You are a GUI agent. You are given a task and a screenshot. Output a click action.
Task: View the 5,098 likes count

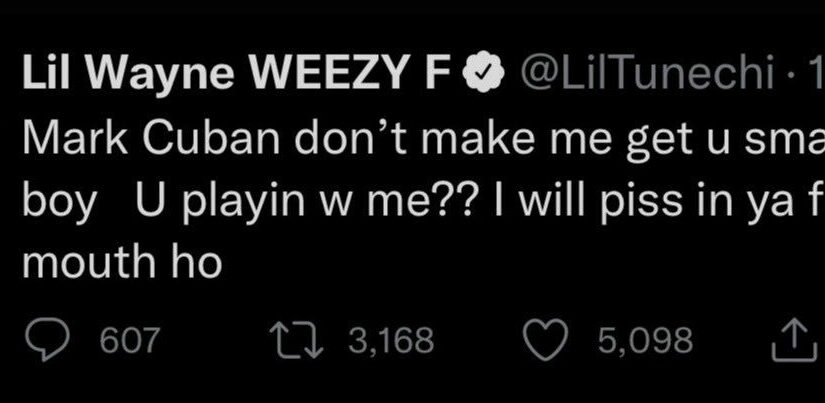point(646,340)
